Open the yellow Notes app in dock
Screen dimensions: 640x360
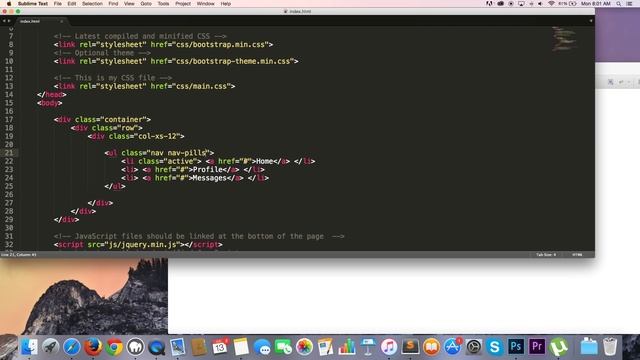241,347
